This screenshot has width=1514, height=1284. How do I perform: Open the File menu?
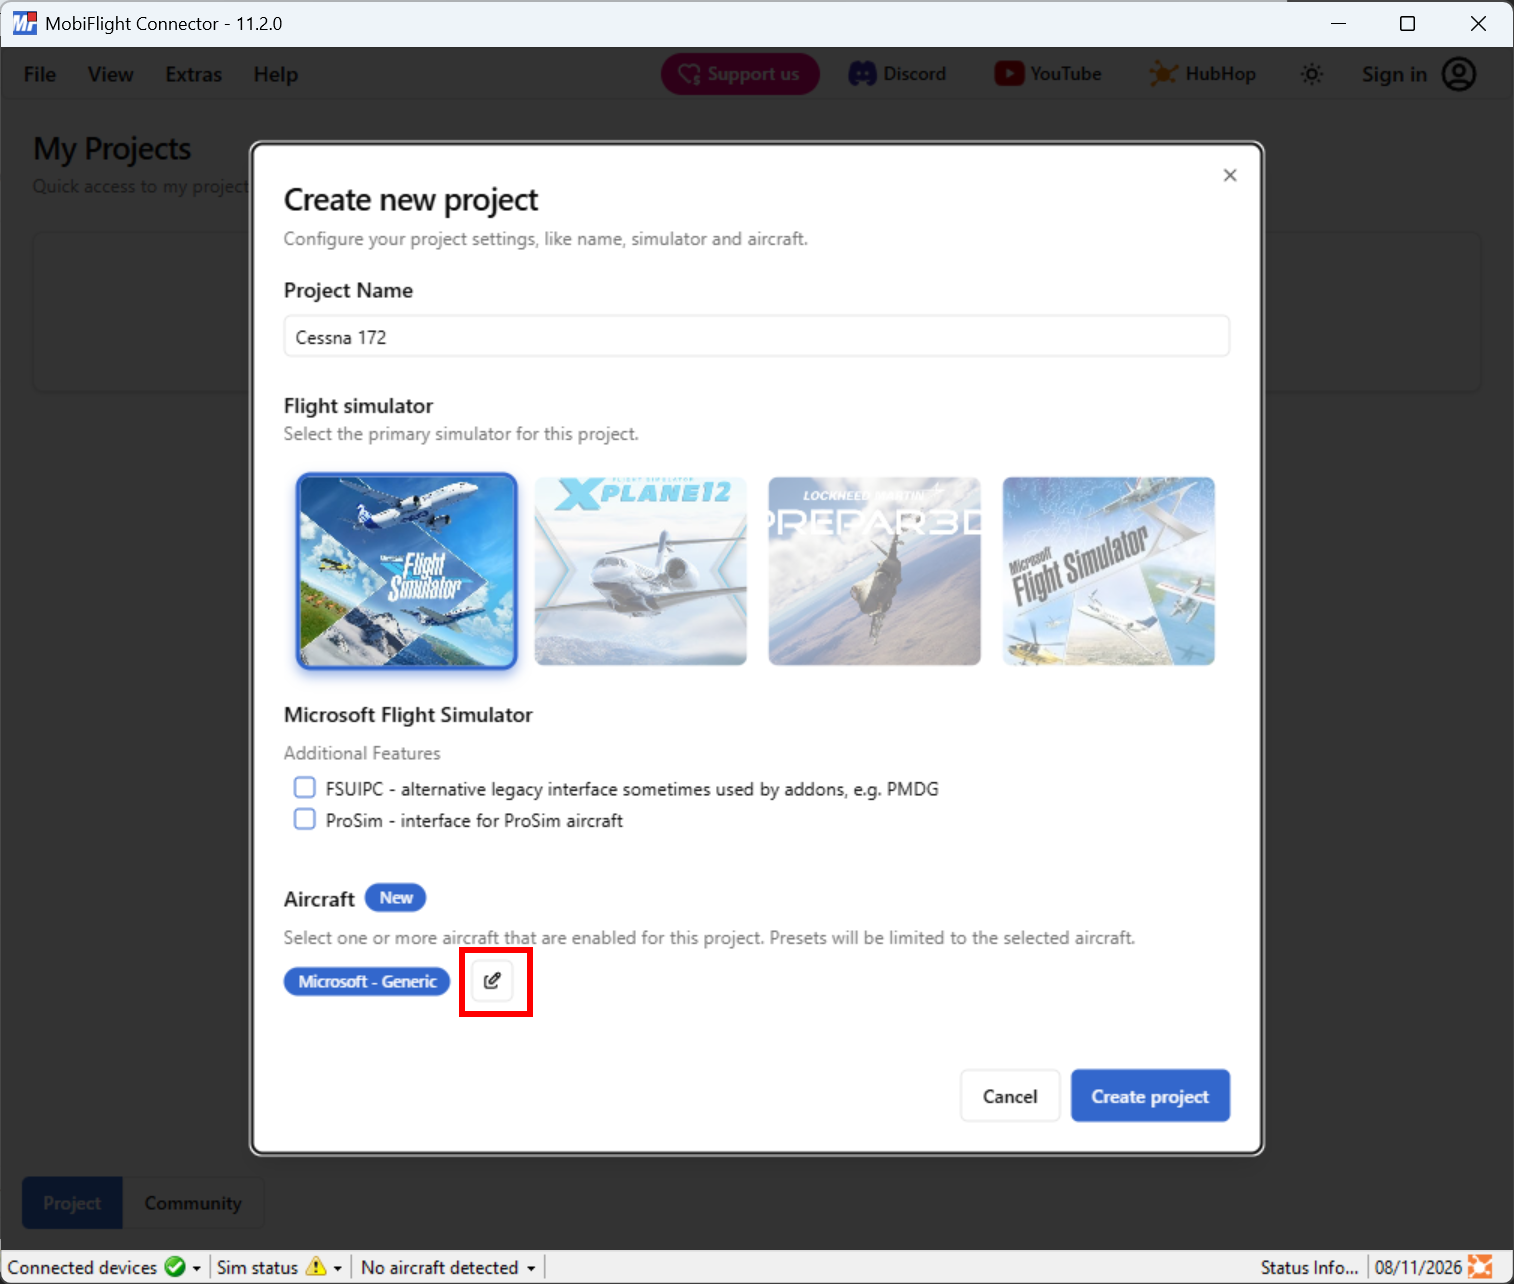40,74
